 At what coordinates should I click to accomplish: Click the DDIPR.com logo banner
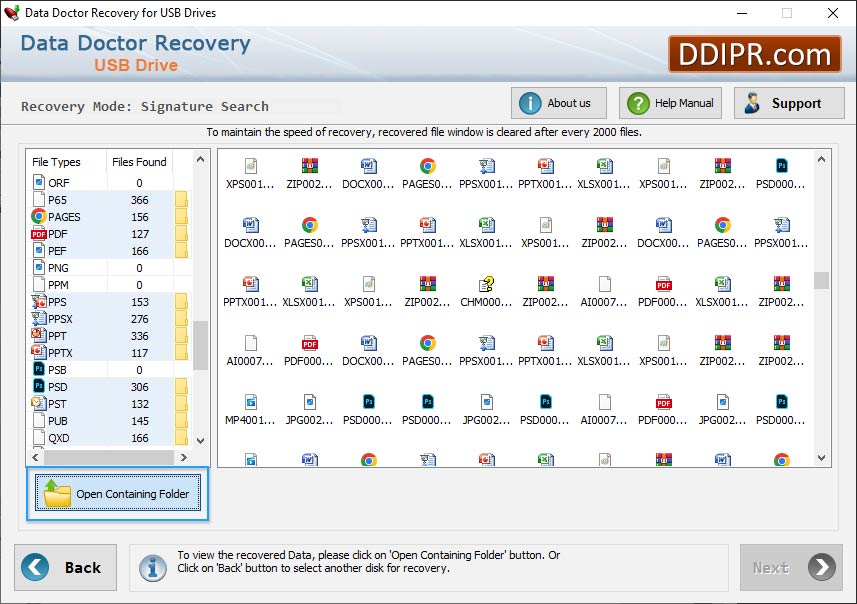(x=755, y=54)
